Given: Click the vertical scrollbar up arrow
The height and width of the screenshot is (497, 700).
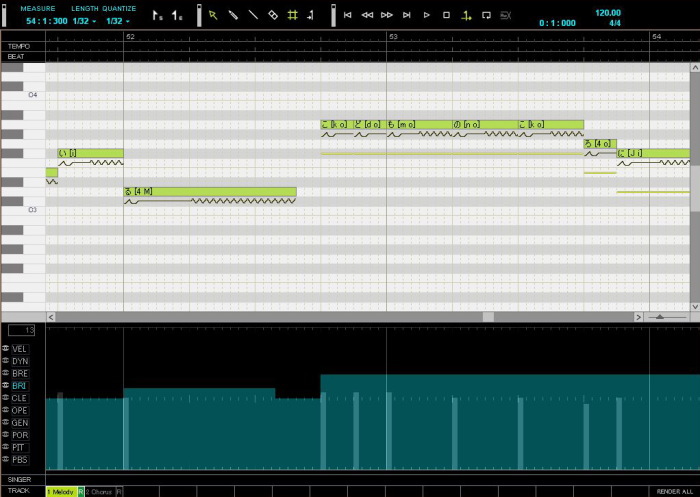Looking at the screenshot, I should (695, 67).
